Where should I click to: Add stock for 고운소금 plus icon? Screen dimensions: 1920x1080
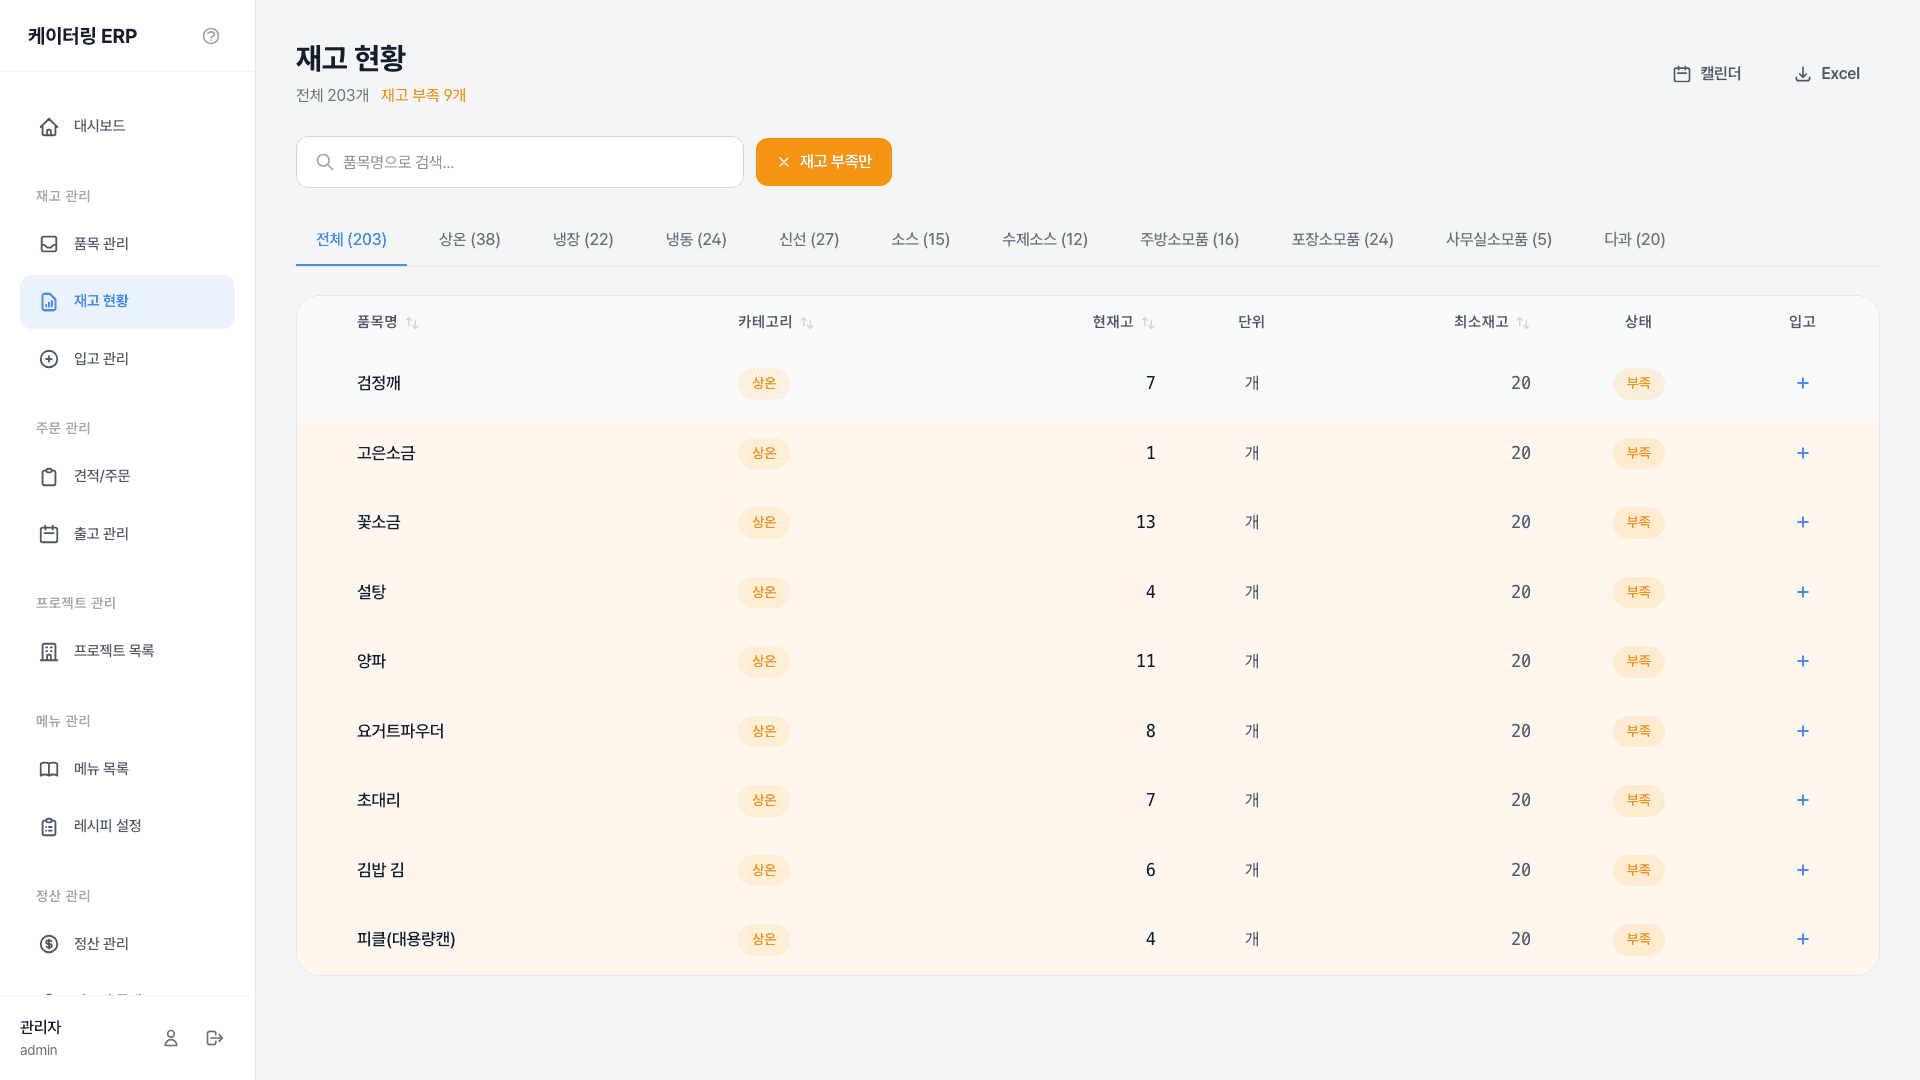(1802, 453)
